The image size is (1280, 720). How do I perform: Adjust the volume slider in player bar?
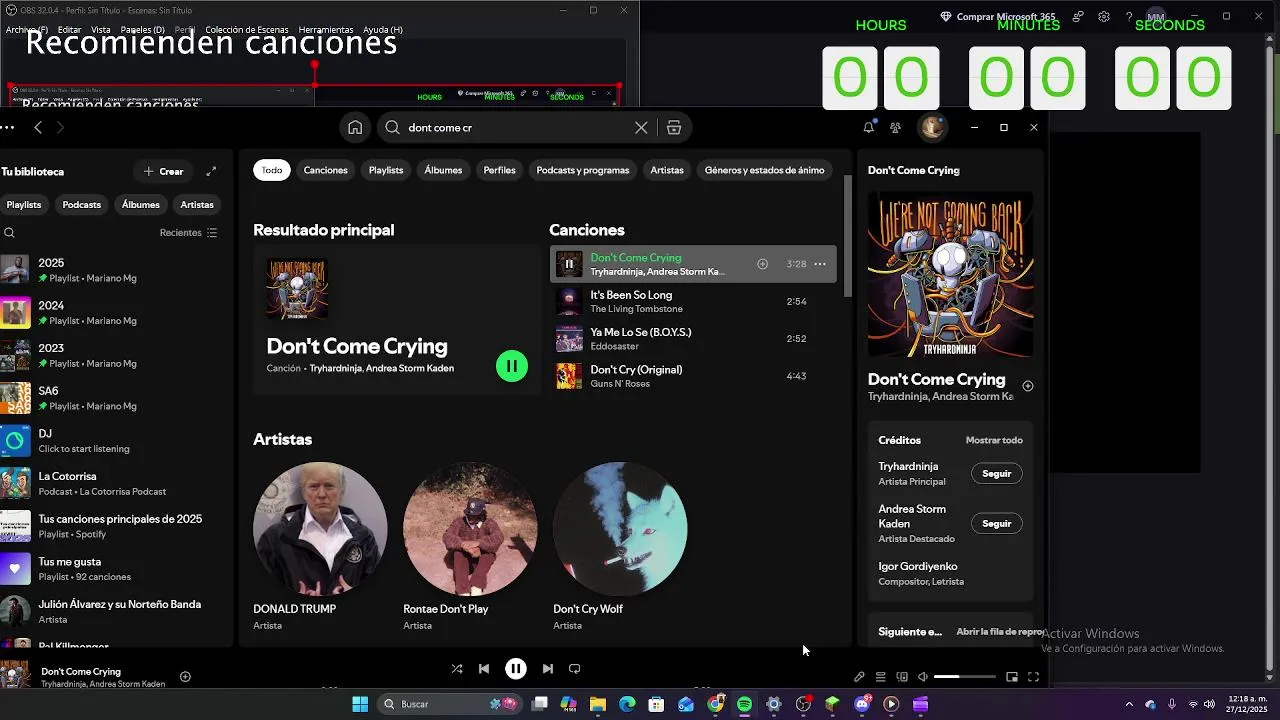point(964,677)
